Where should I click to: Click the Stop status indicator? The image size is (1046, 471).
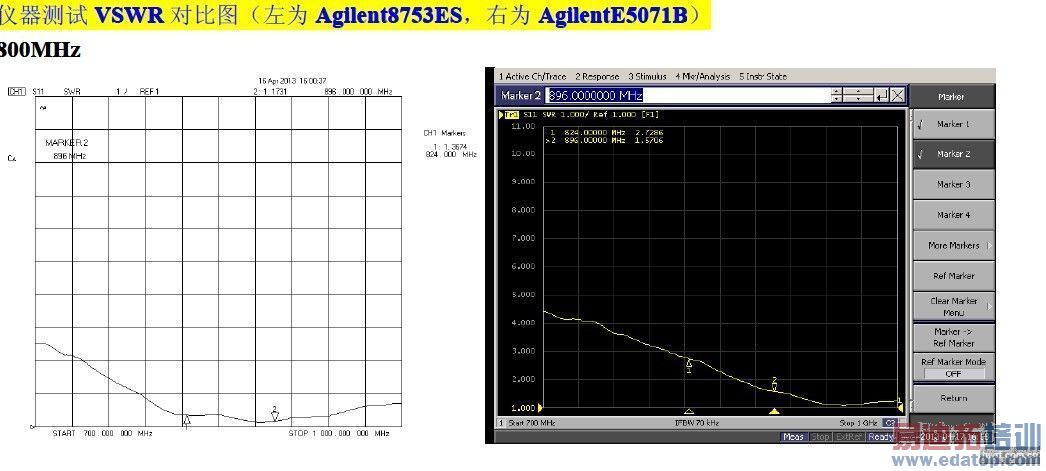click(x=819, y=437)
